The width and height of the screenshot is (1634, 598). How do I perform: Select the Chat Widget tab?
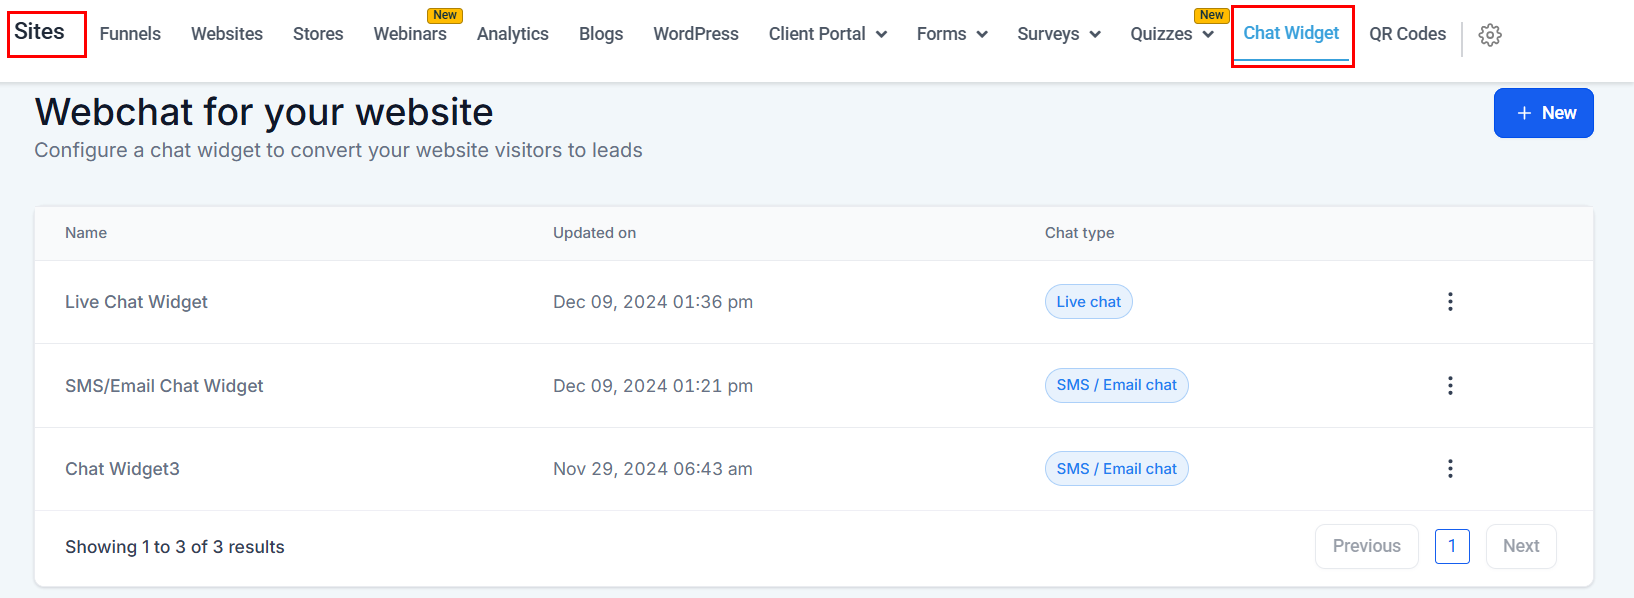[1291, 33]
